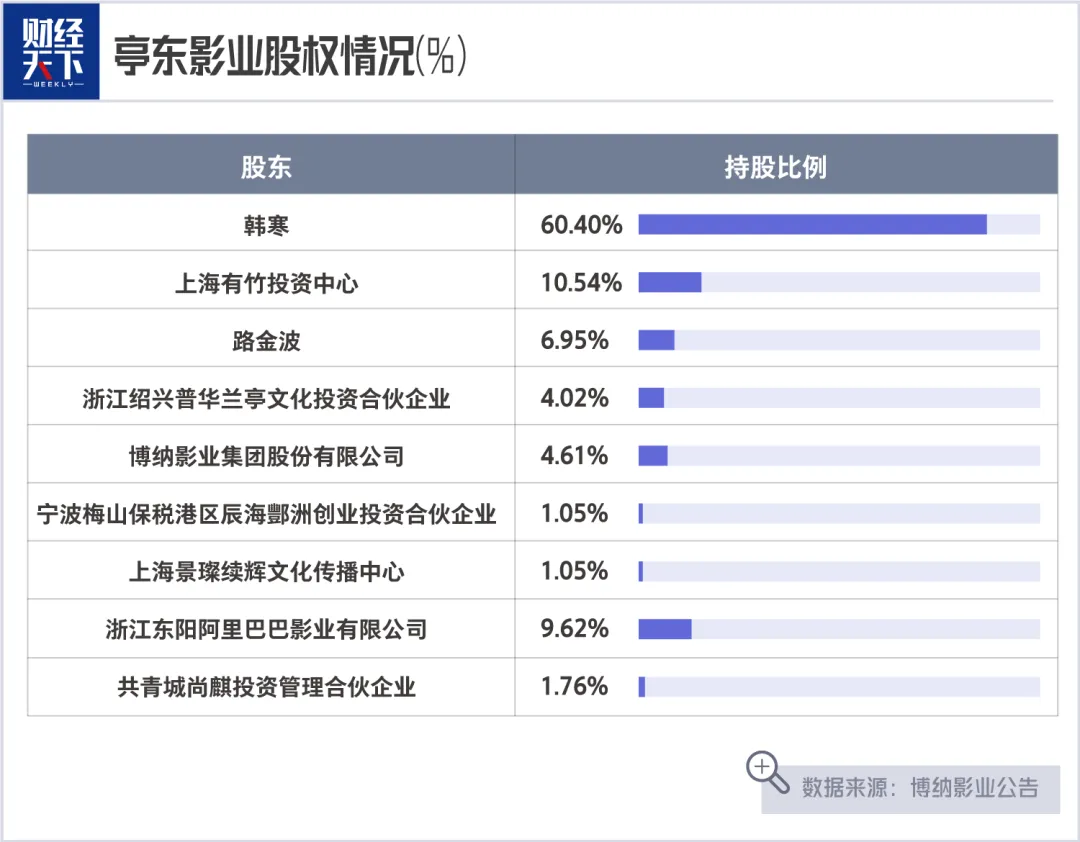Select the 韩寒 shareholder row name
This screenshot has width=1080, height=842.
[x=266, y=225]
